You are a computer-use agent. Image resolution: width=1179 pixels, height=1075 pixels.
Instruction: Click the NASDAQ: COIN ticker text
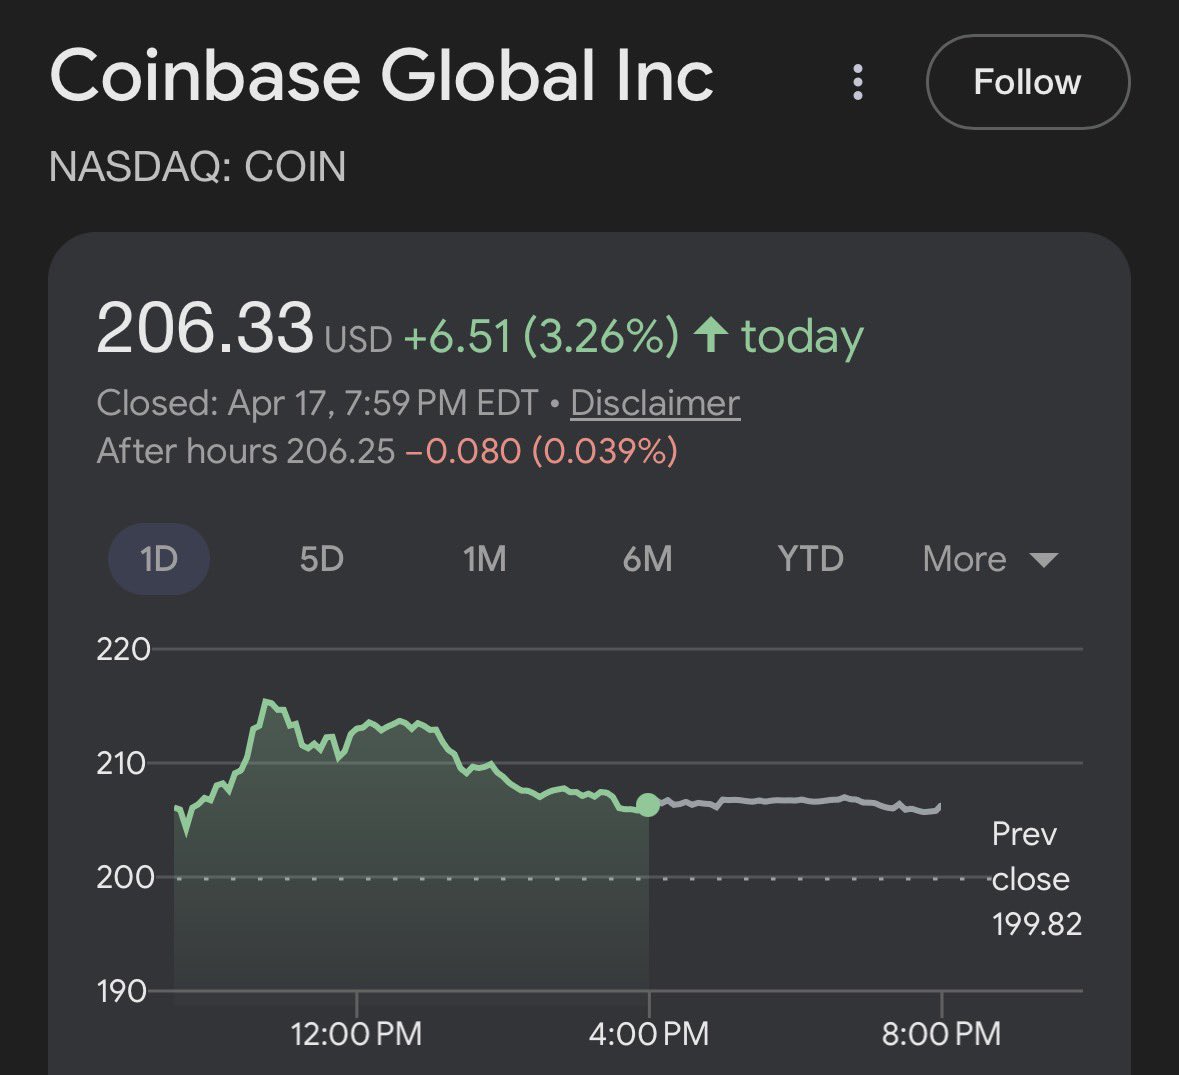tap(197, 167)
